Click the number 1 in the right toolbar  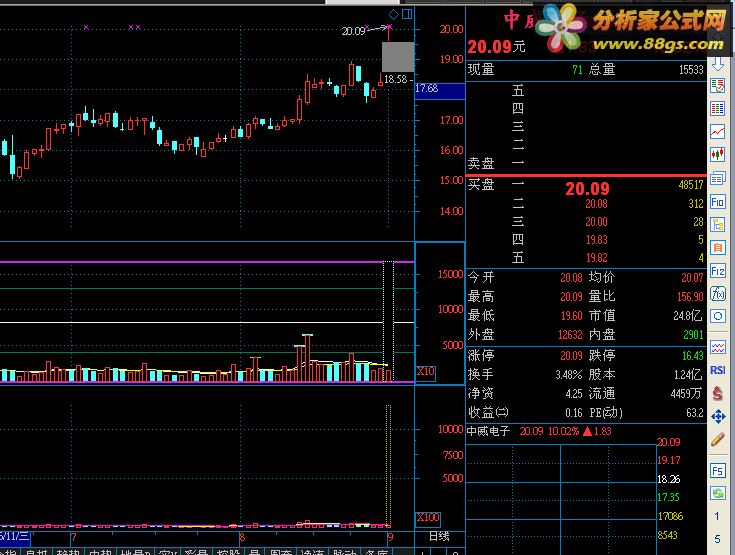717,517
